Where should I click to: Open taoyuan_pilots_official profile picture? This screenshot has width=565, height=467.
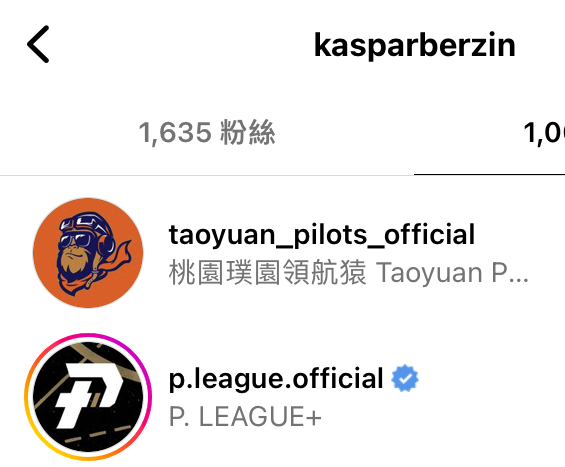(88, 253)
